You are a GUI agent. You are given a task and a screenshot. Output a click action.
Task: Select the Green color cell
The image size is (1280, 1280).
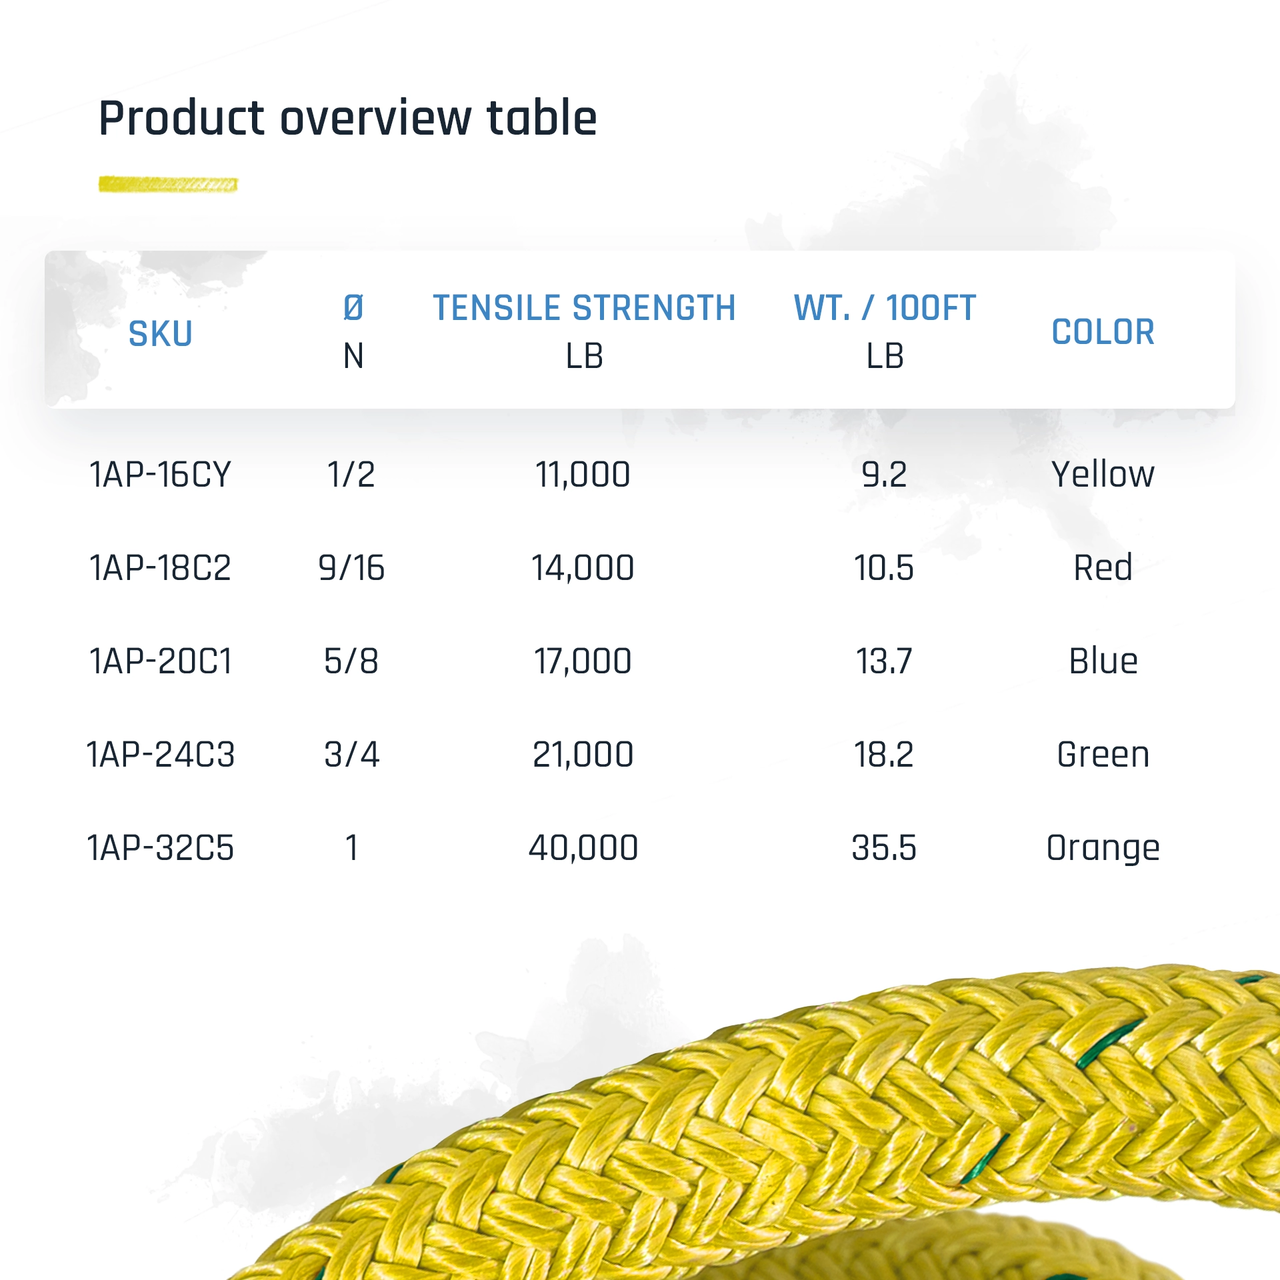coord(1103,754)
